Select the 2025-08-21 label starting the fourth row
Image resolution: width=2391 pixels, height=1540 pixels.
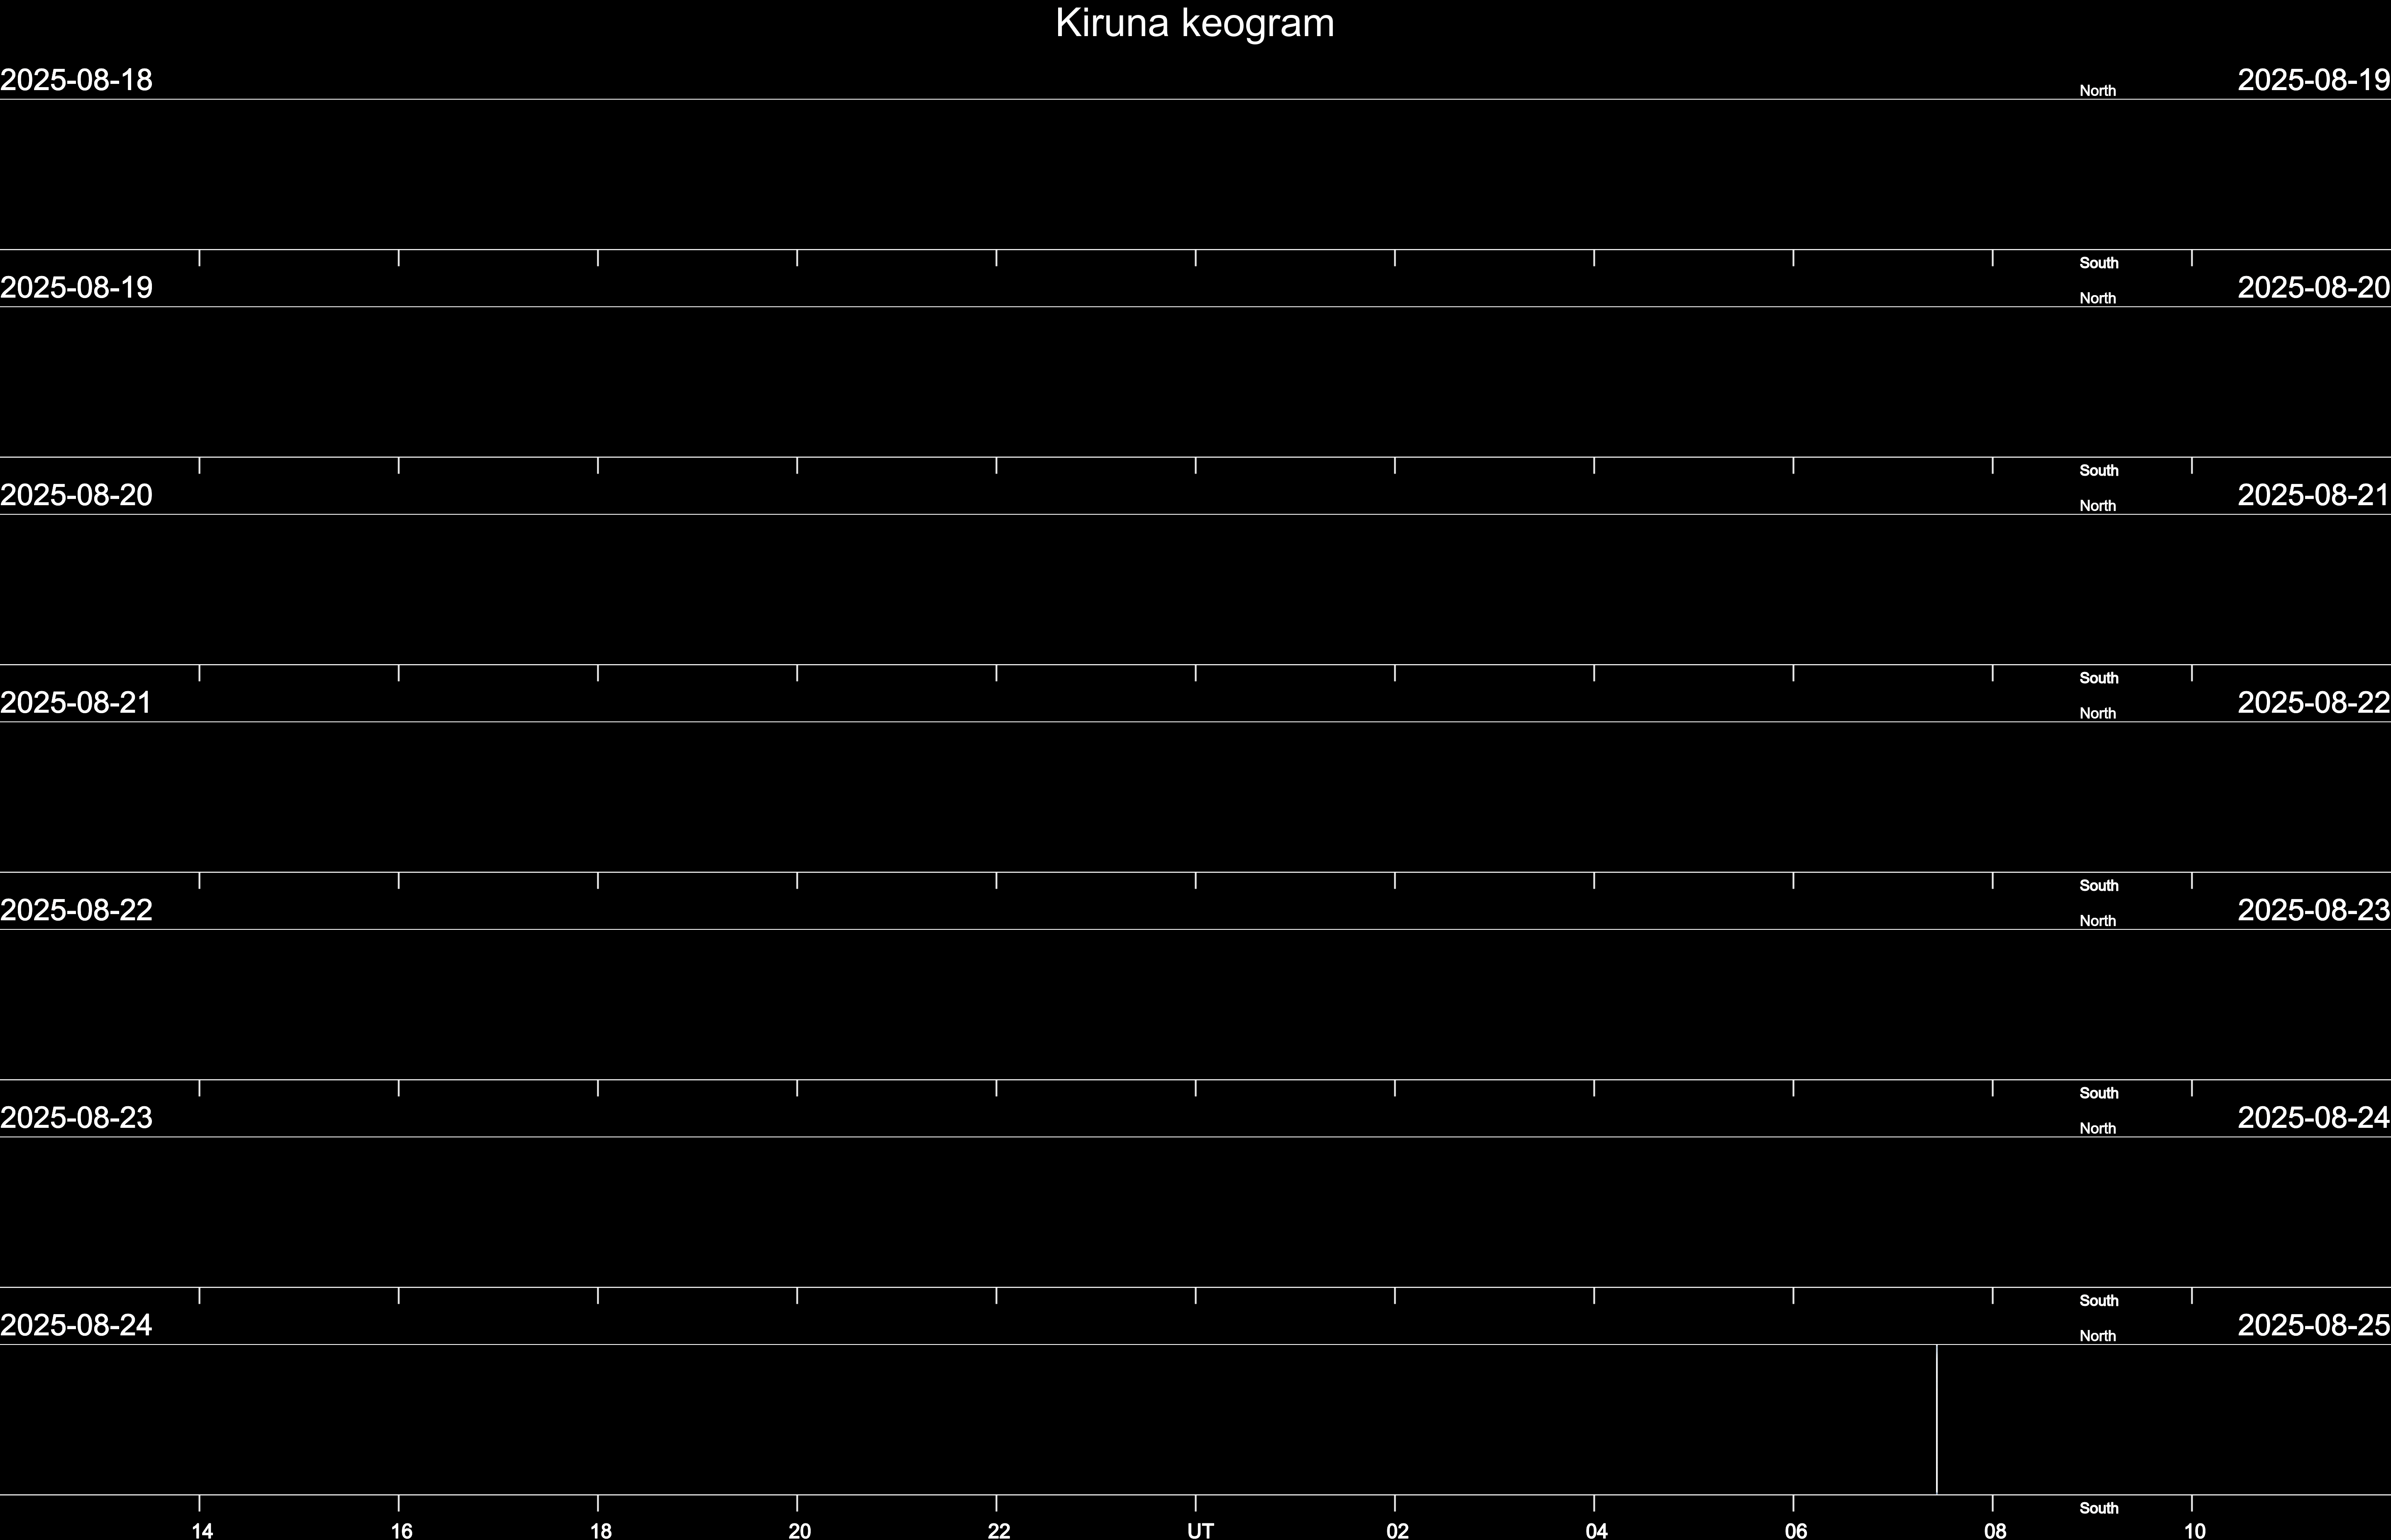point(76,703)
